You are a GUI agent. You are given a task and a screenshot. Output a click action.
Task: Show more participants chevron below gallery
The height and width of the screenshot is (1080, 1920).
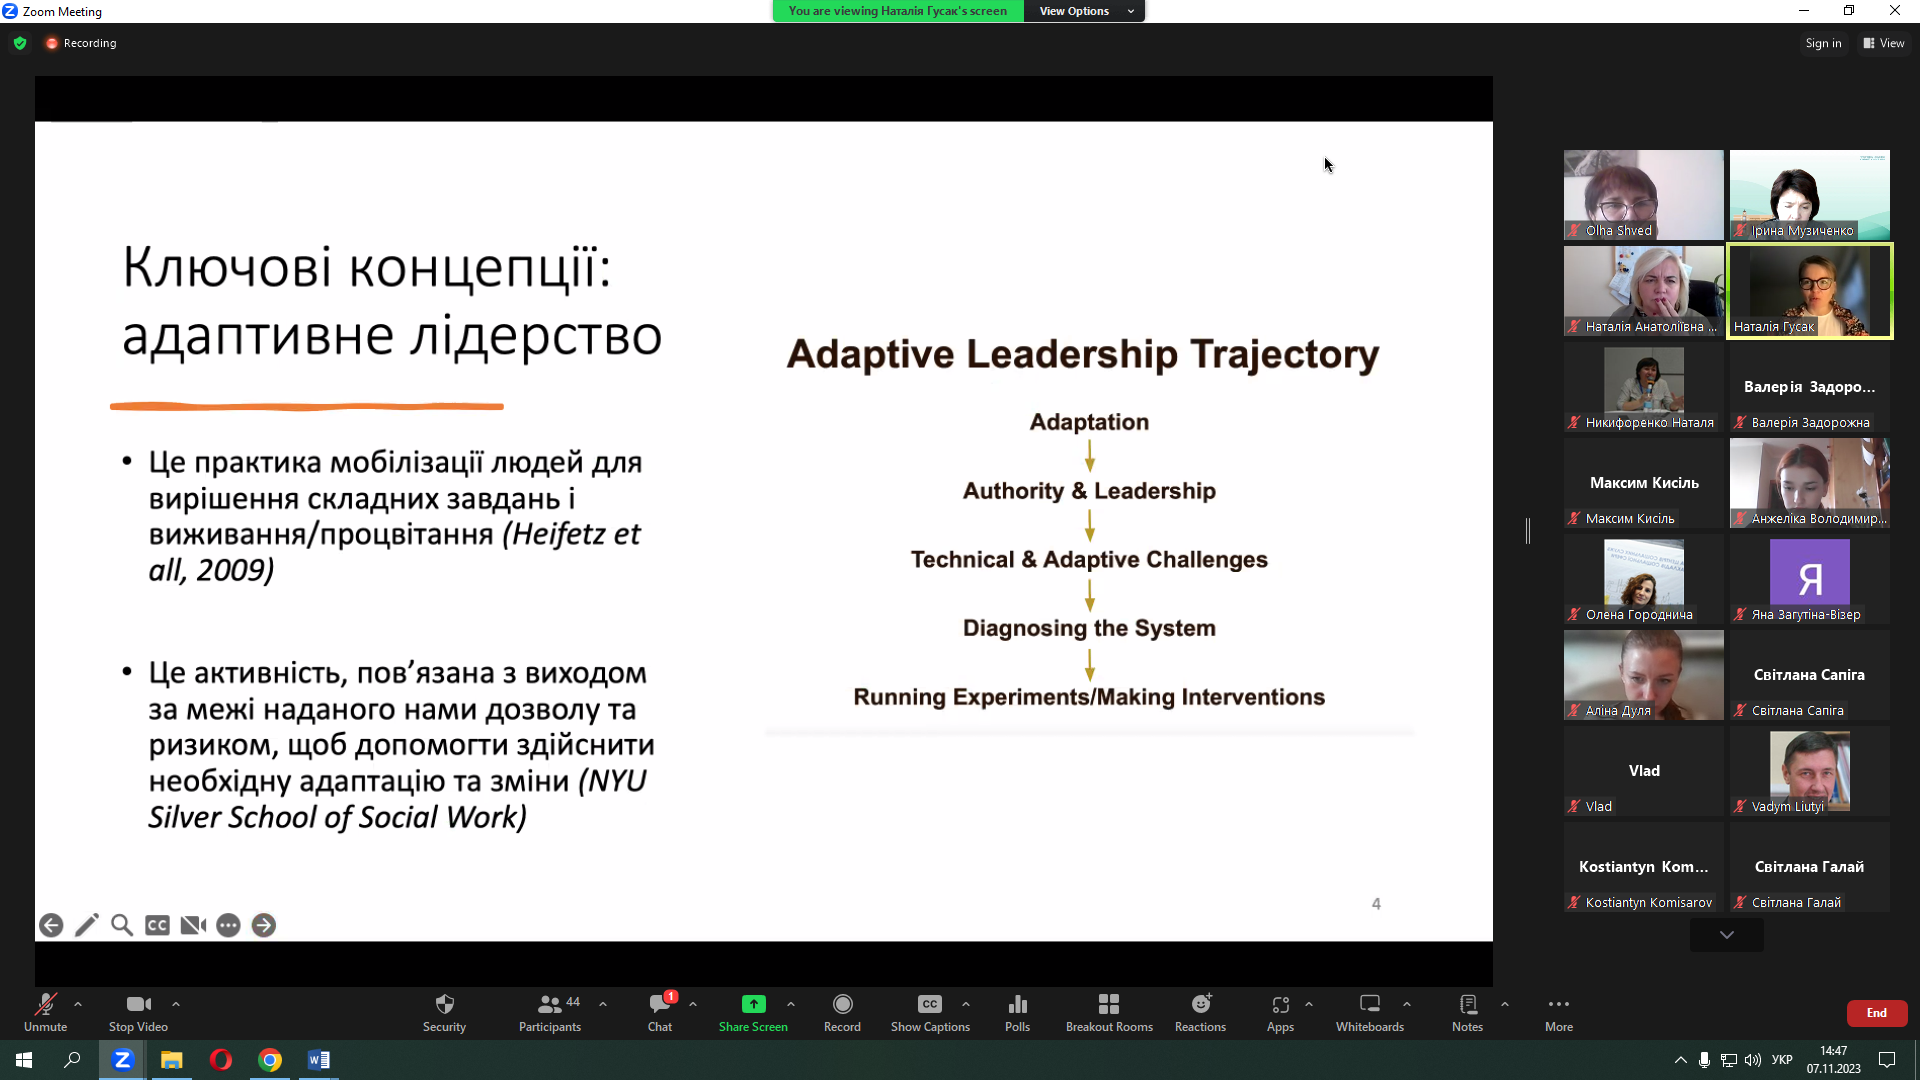click(x=1726, y=935)
